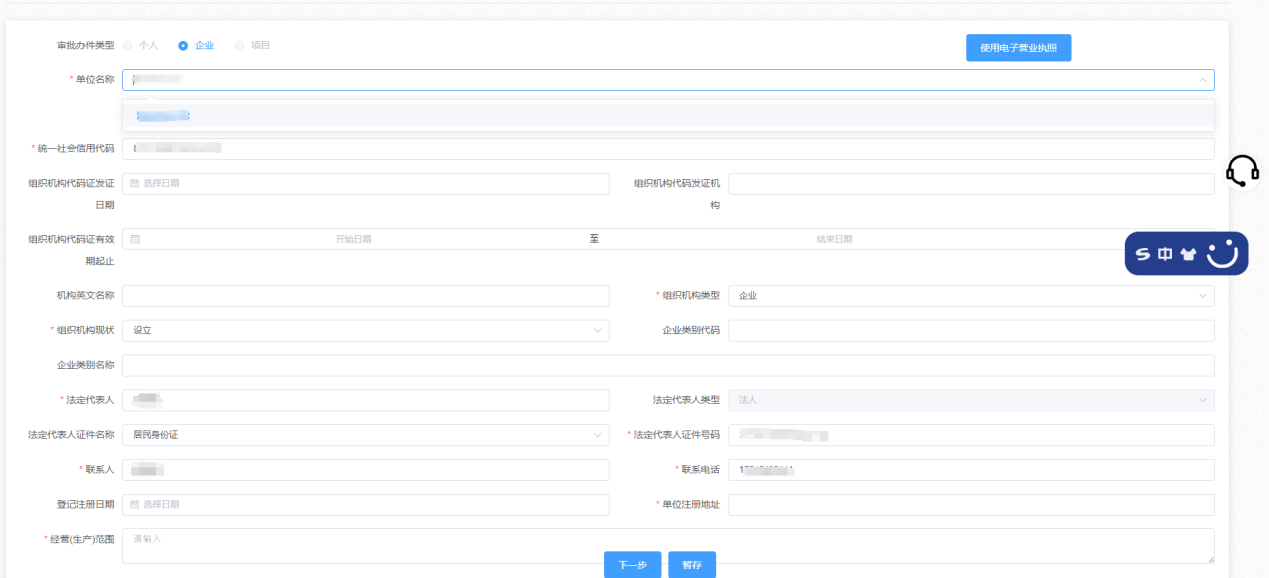Click calendar icon in 组织机构代码证发证日期 field
This screenshot has height=578, width=1269.
[x=135, y=184]
